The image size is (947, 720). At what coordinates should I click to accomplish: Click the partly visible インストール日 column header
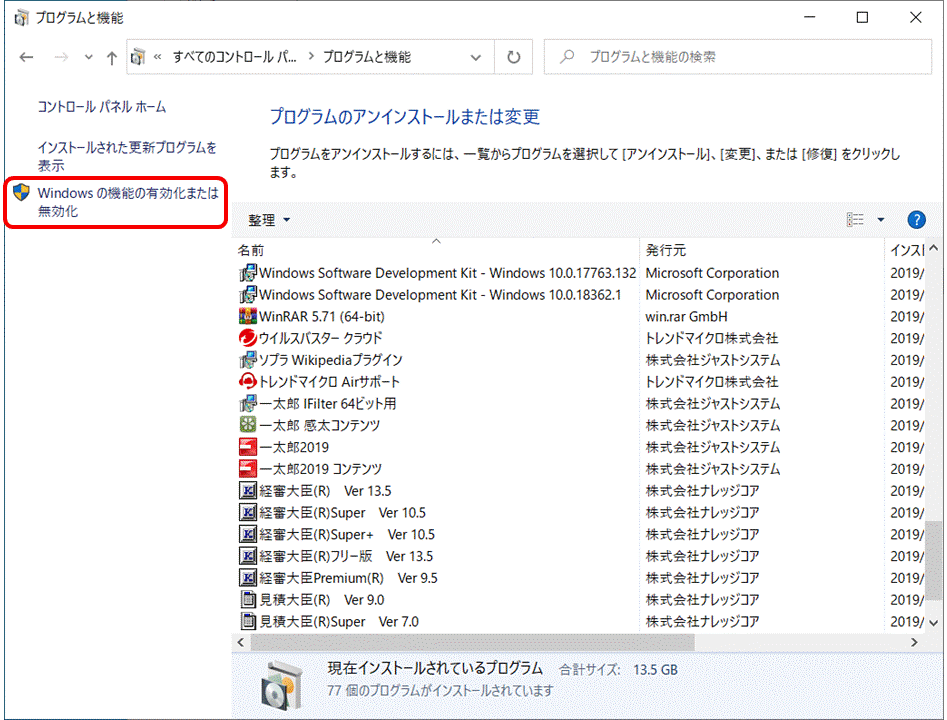pyautogui.click(x=905, y=250)
